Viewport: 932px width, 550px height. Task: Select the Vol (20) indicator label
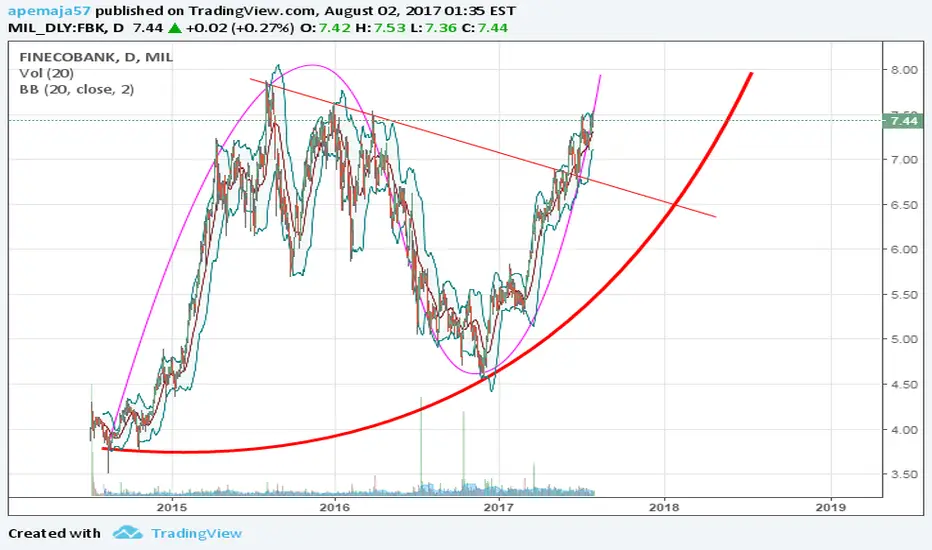coord(46,73)
